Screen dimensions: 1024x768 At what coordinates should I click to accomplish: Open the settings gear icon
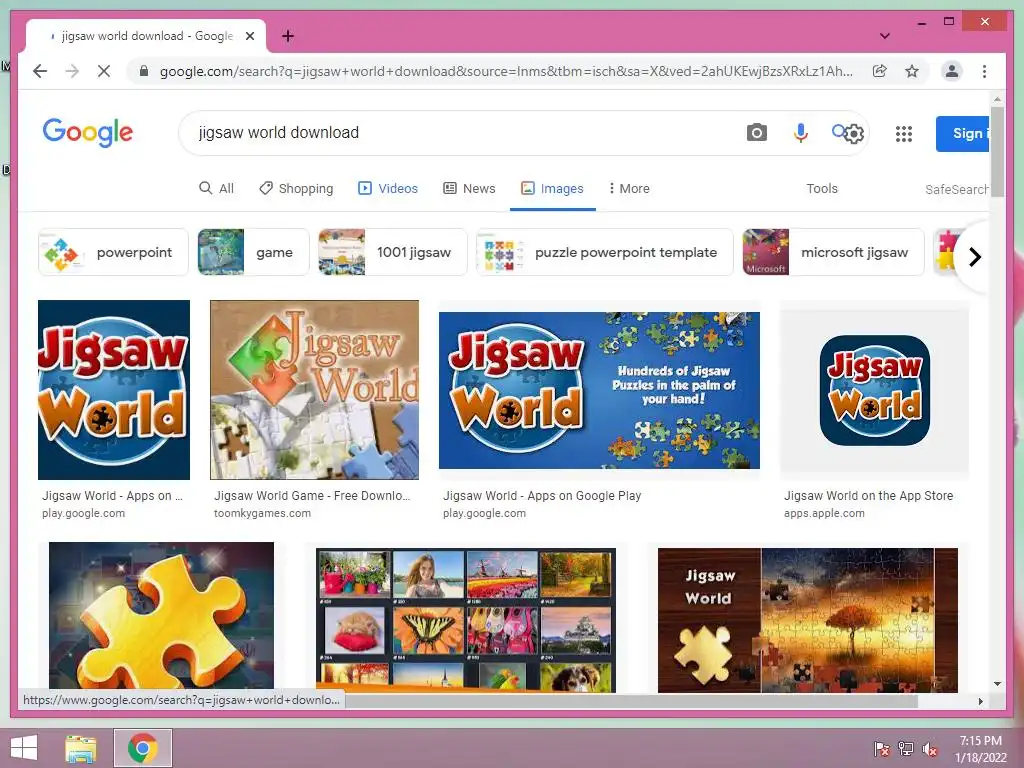(x=854, y=134)
